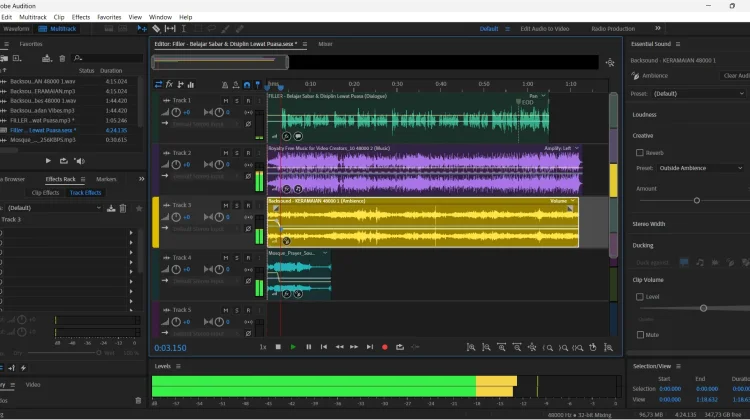Play file preview in Files panel
This screenshot has width=750, height=420.
[48, 161]
